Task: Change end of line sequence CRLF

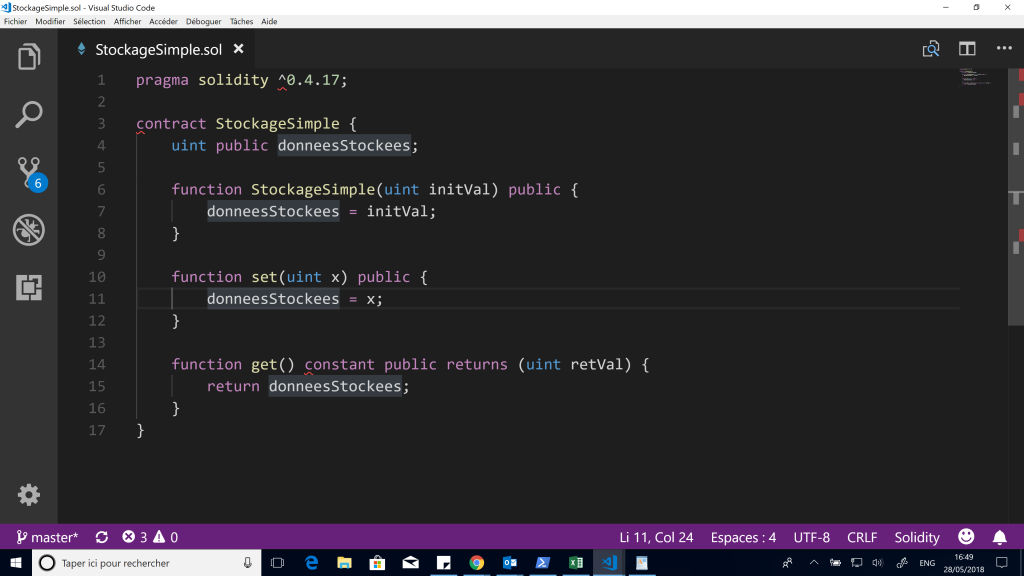Action: point(862,537)
